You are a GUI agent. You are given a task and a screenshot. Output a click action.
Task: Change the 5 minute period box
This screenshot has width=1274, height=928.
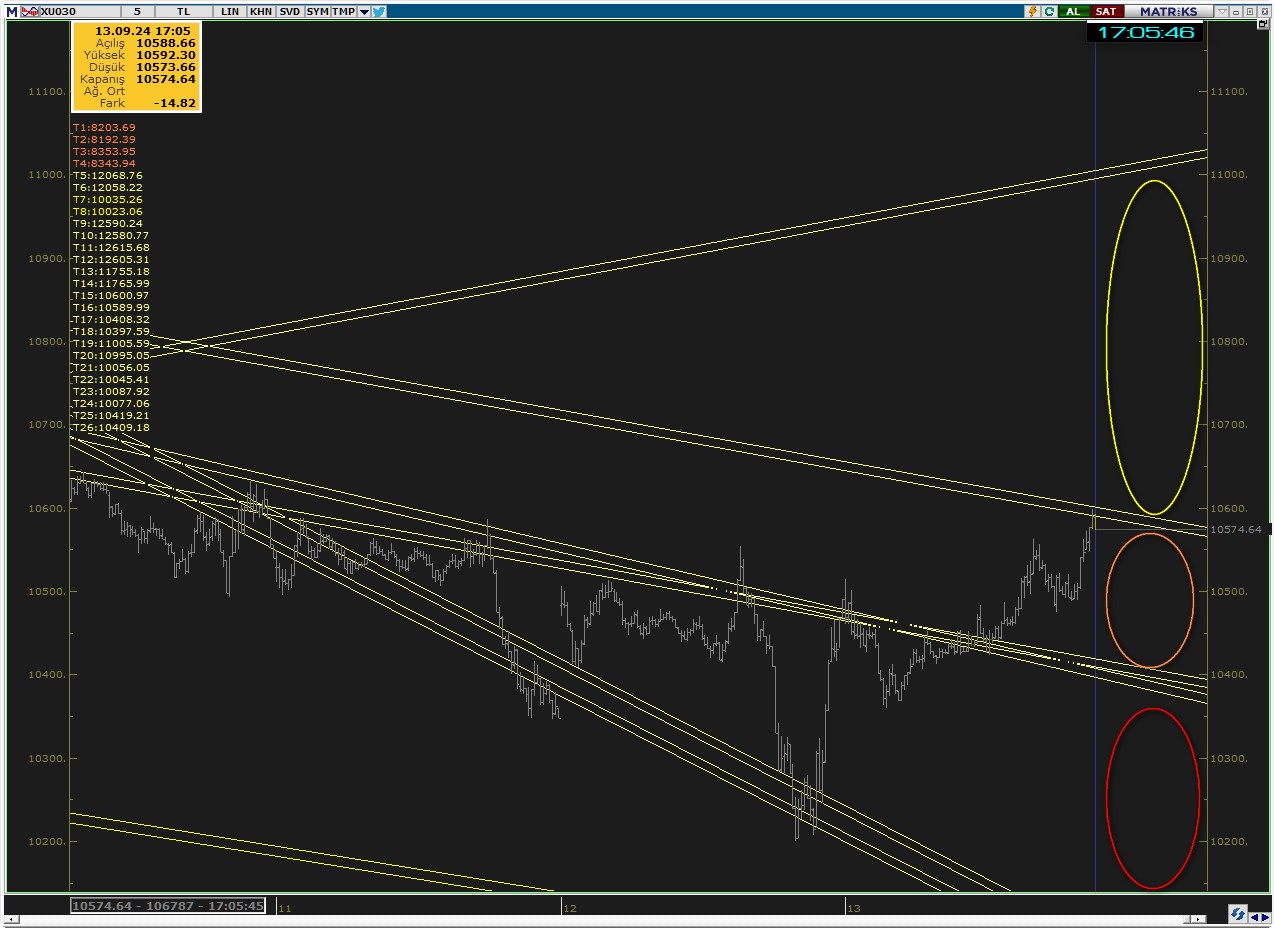(x=137, y=11)
